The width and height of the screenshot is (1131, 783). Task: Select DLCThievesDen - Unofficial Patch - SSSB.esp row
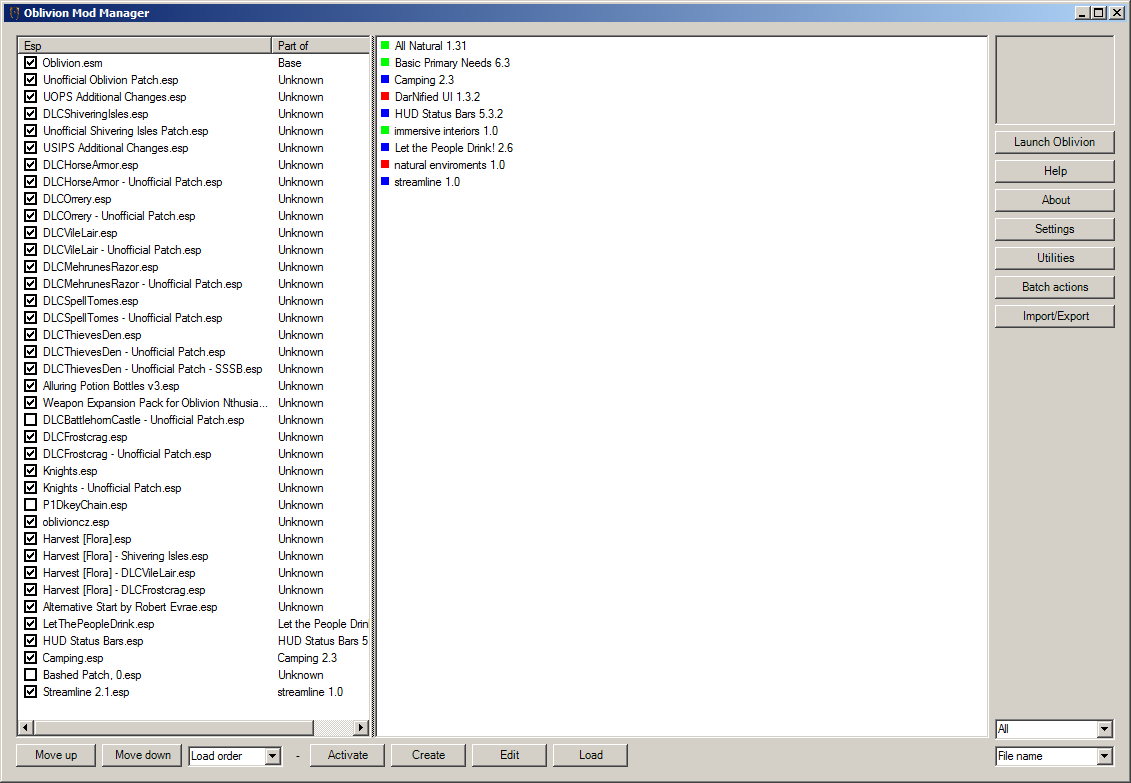[x=194, y=369]
